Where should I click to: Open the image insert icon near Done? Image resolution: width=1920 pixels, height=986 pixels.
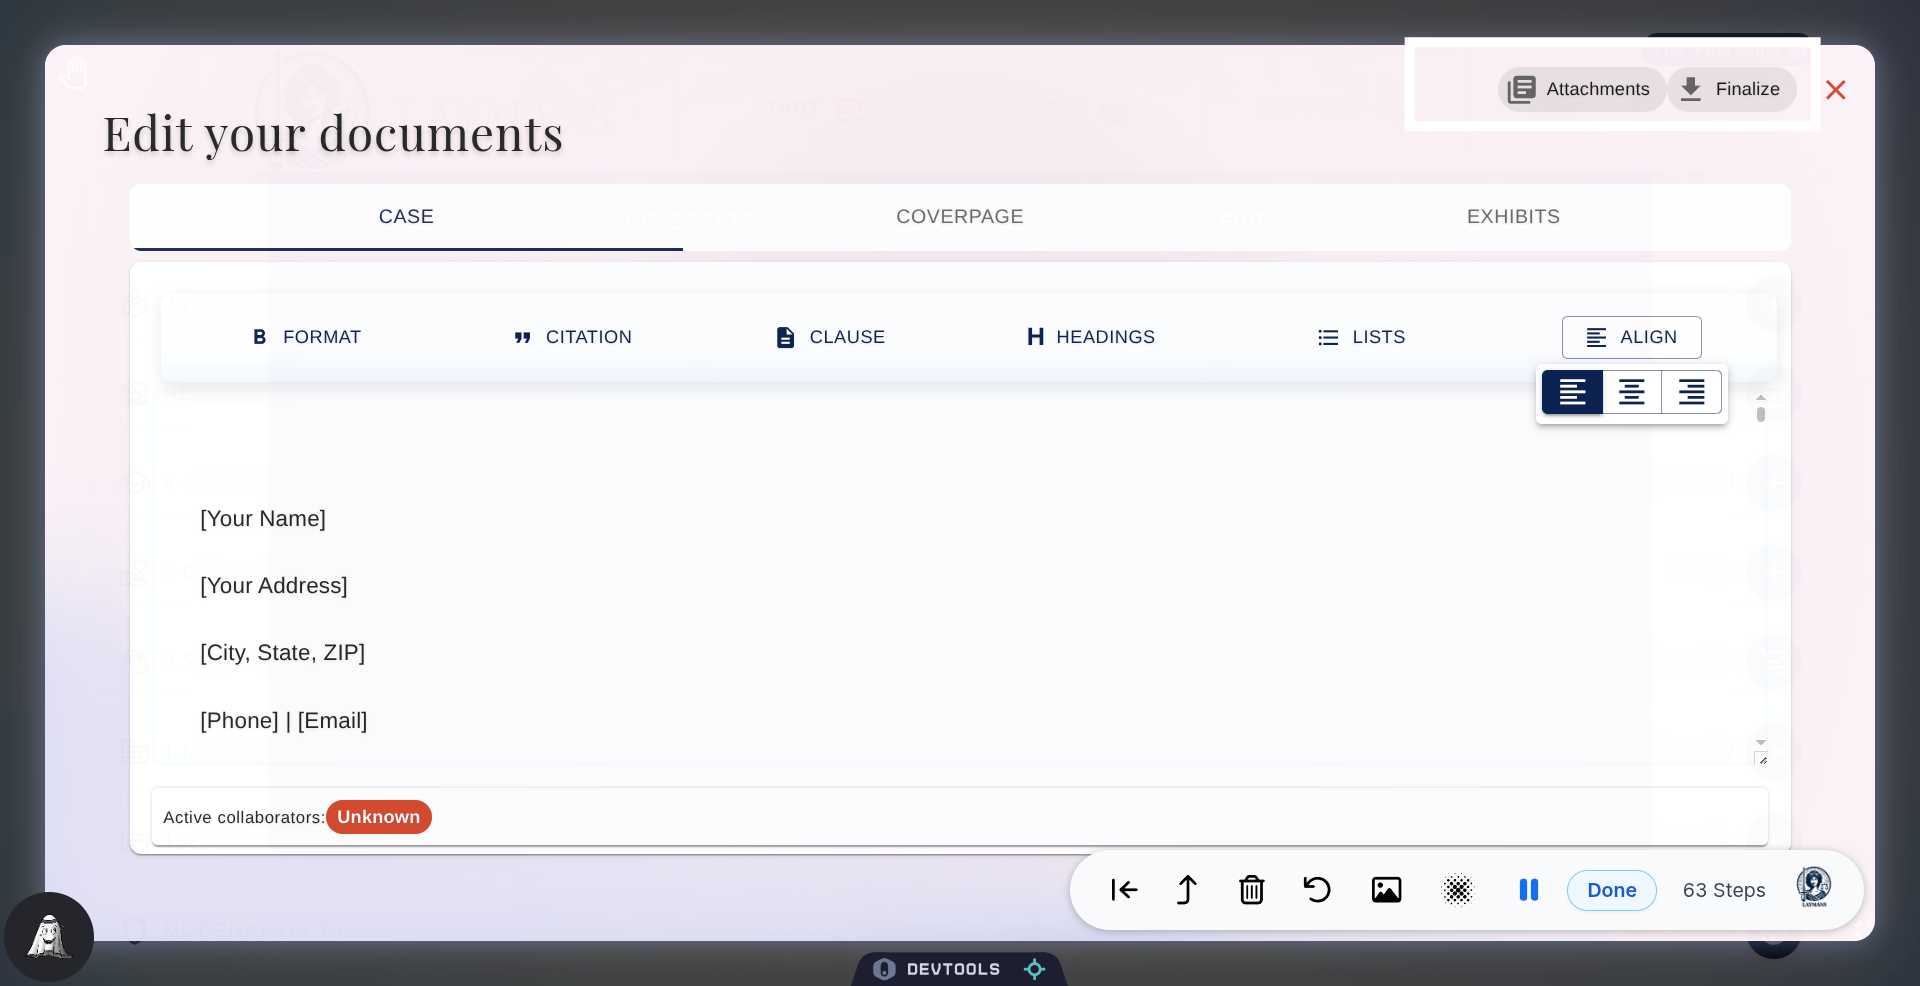pos(1386,890)
